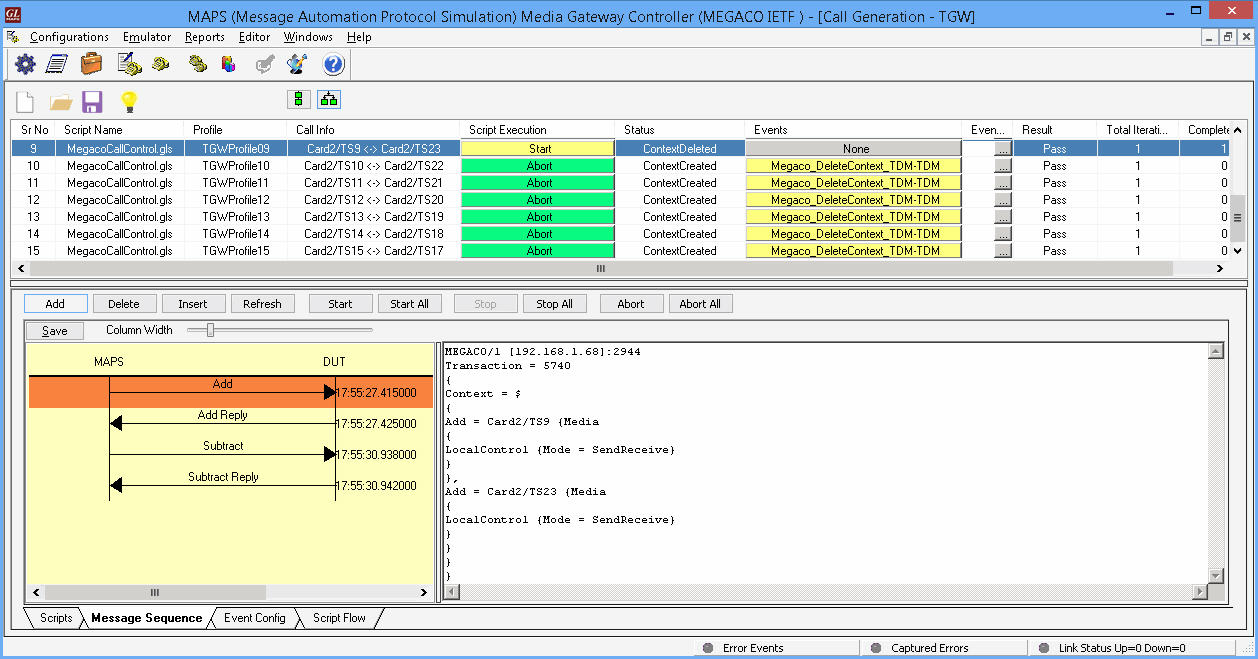Image resolution: width=1258 pixels, height=659 pixels.
Task: Click the lined notepad toolbar icon
Action: click(x=57, y=64)
